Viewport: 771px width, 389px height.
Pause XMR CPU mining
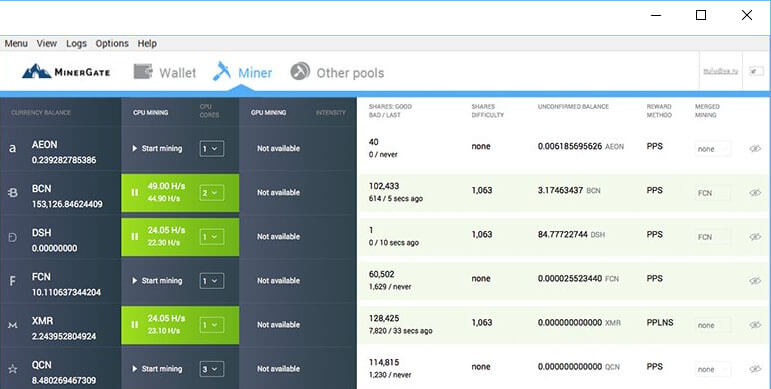click(135, 325)
